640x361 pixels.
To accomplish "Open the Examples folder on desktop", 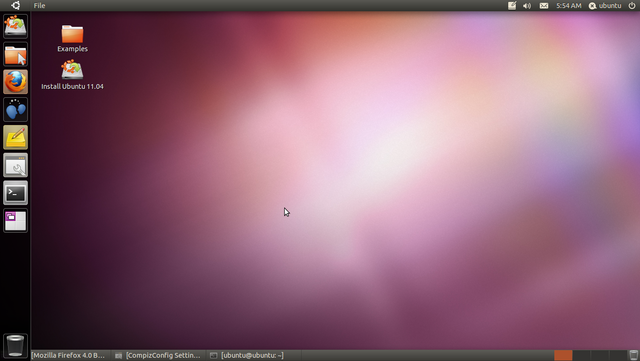I will tap(72, 39).
